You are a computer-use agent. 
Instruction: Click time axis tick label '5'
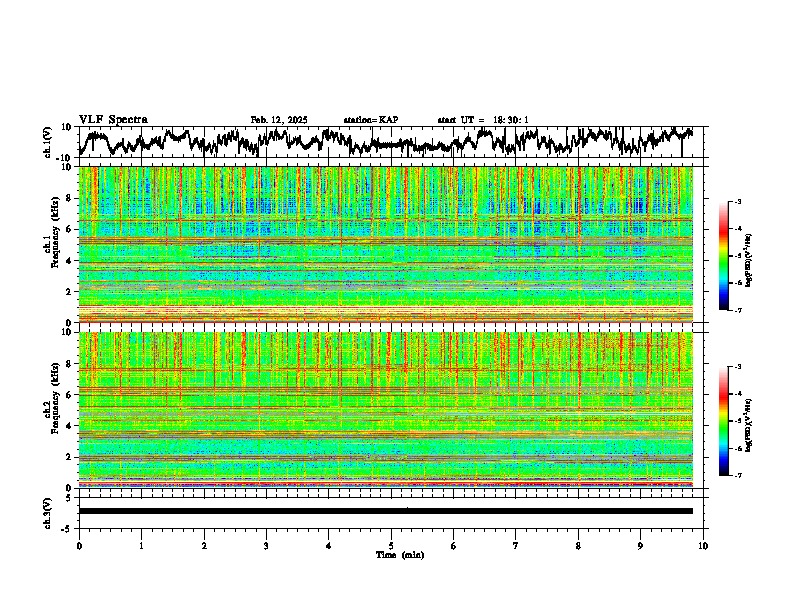pos(391,546)
